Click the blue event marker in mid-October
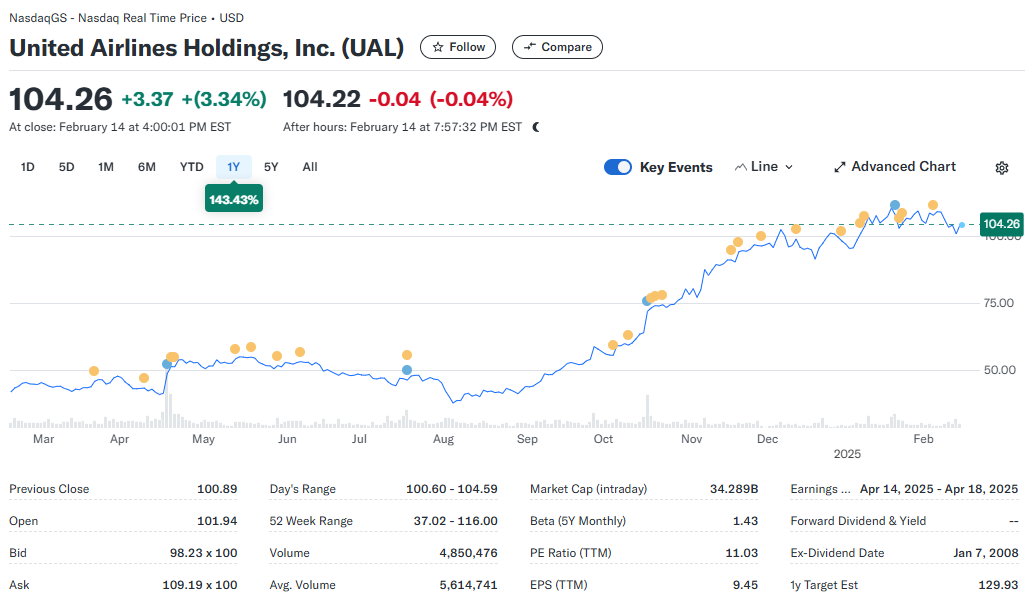 [647, 301]
